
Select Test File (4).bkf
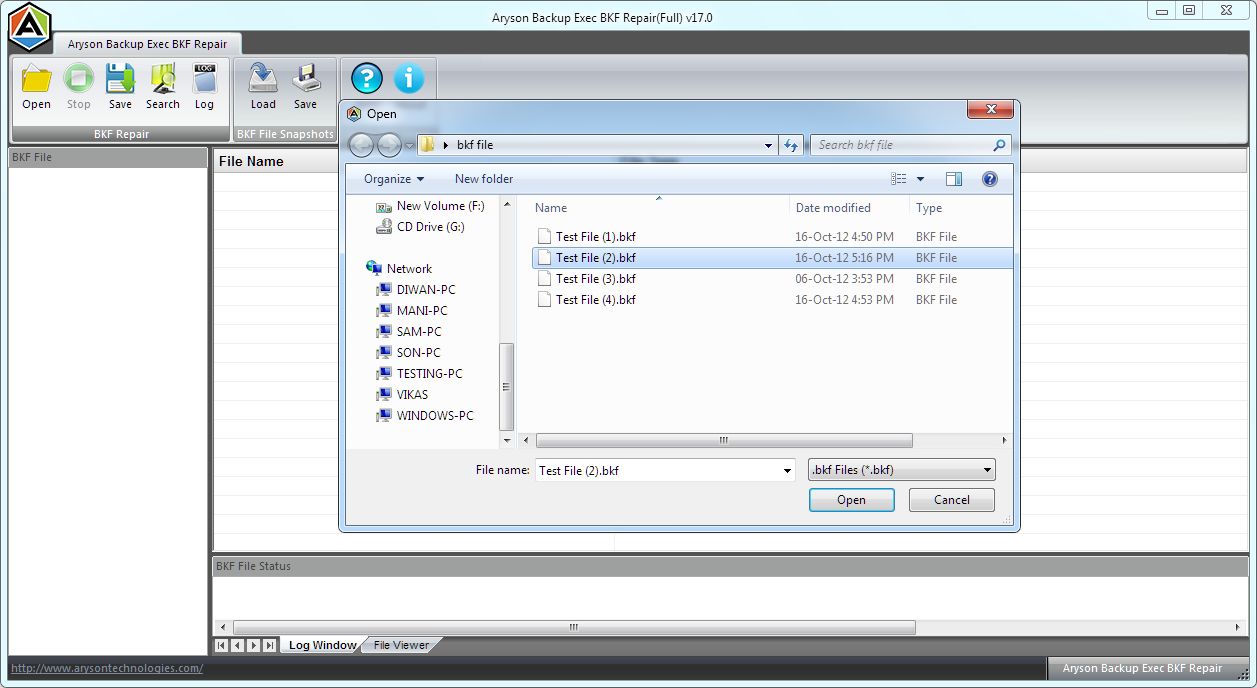pyautogui.click(x=772, y=300)
